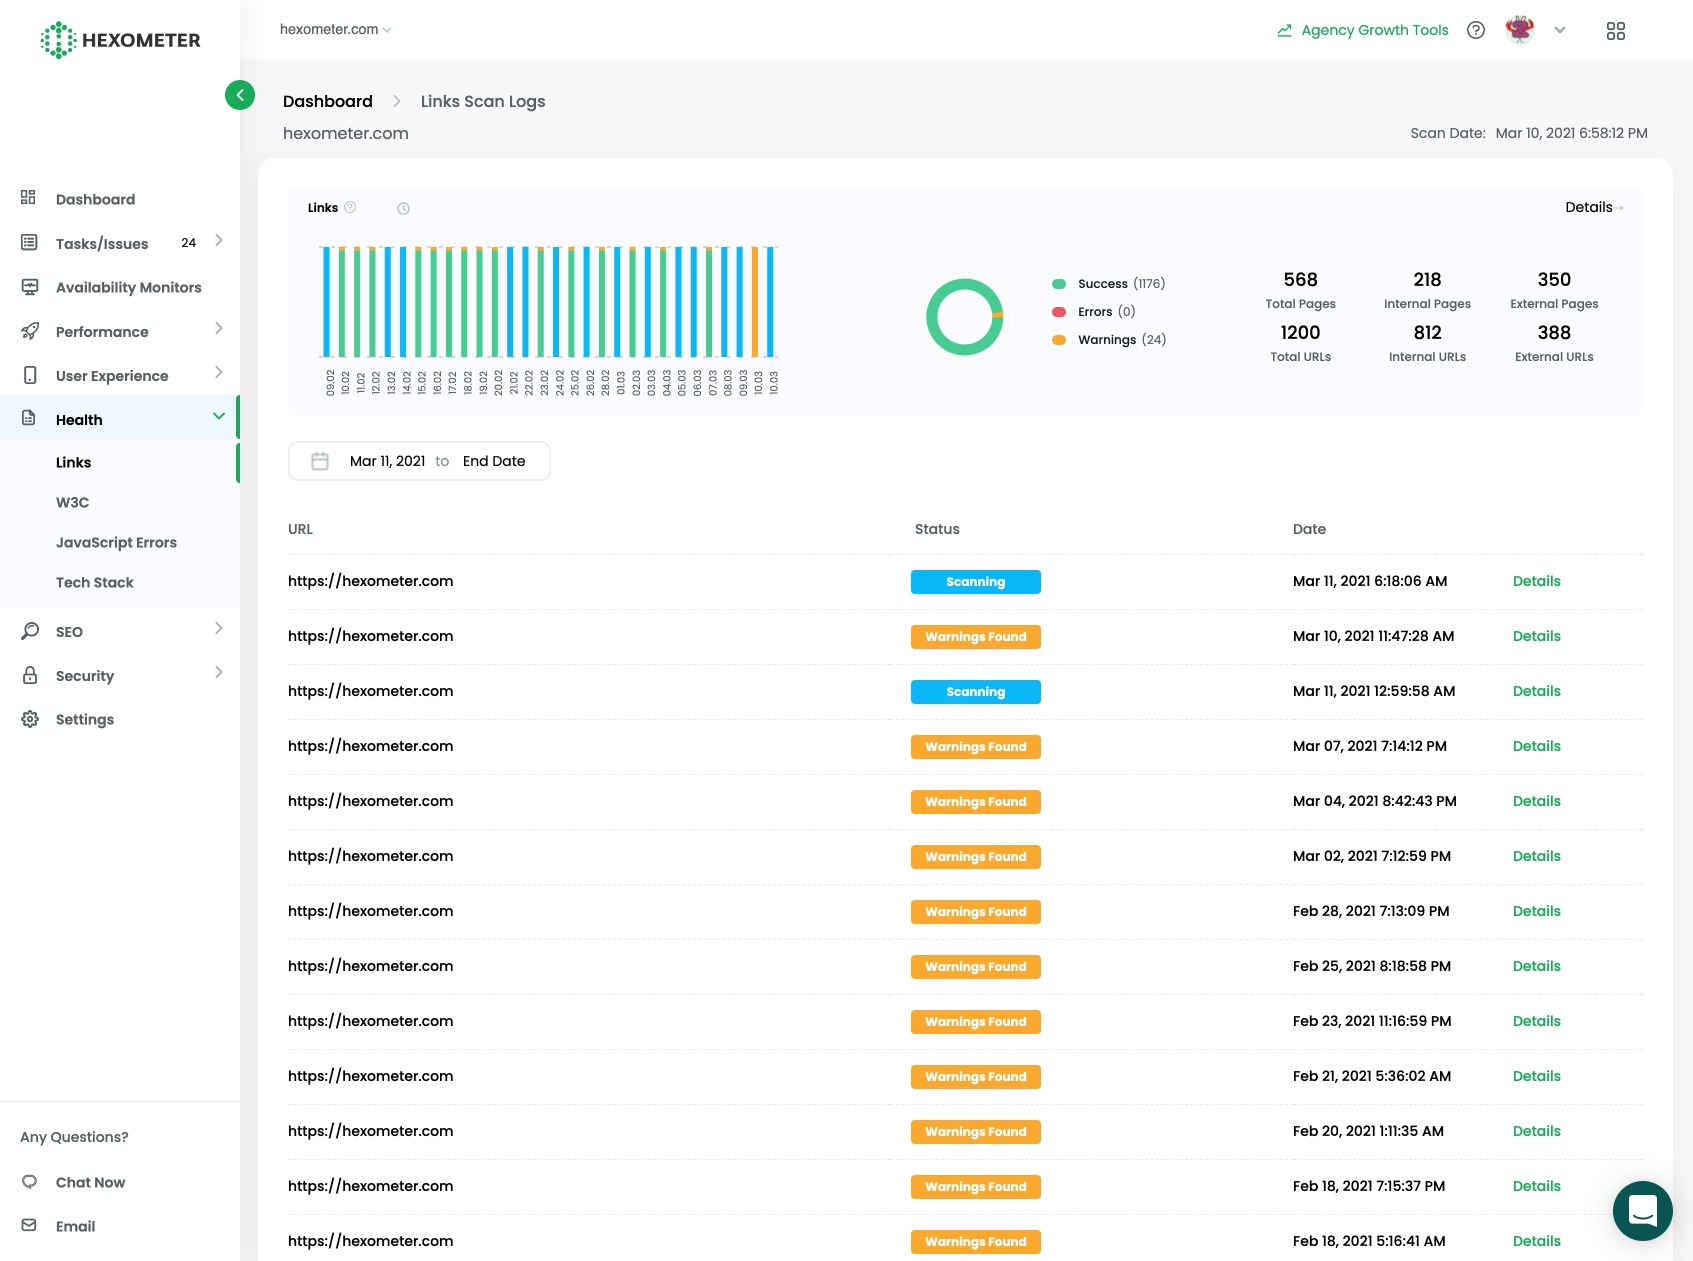This screenshot has width=1693, height=1261.
Task: Expand the Performance submenu arrow
Action: [x=218, y=329]
